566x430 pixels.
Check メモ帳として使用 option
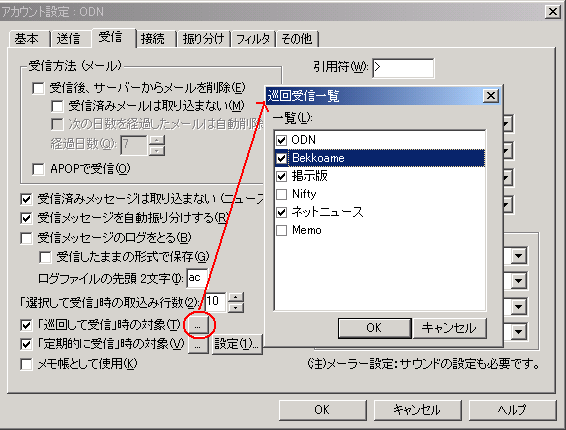coord(26,364)
